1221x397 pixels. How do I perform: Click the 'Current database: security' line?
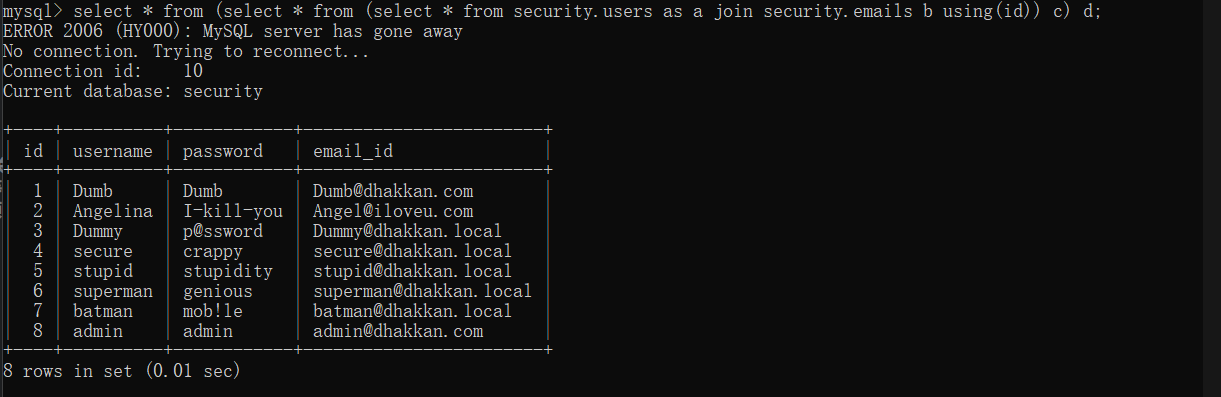[x=133, y=92]
